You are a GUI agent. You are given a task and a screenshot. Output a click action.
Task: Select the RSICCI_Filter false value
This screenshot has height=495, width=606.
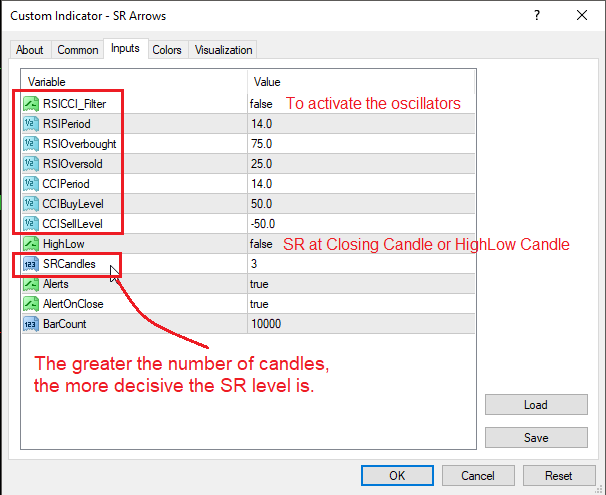tap(261, 104)
